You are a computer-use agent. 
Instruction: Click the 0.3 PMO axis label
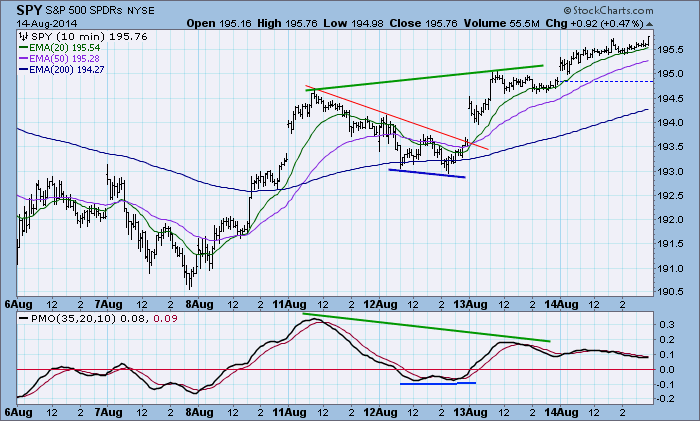click(667, 325)
